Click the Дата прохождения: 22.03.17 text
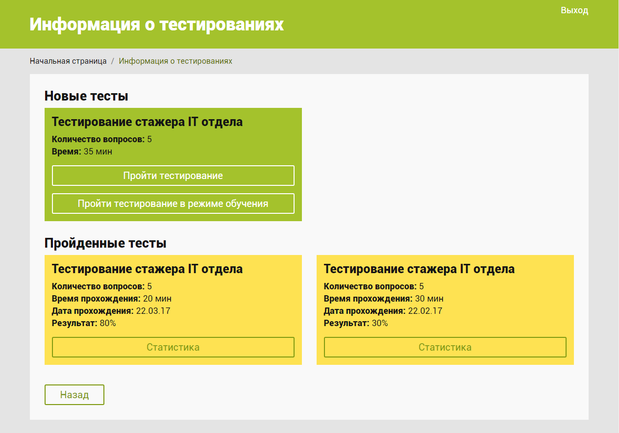The height and width of the screenshot is (433, 619). point(111,311)
